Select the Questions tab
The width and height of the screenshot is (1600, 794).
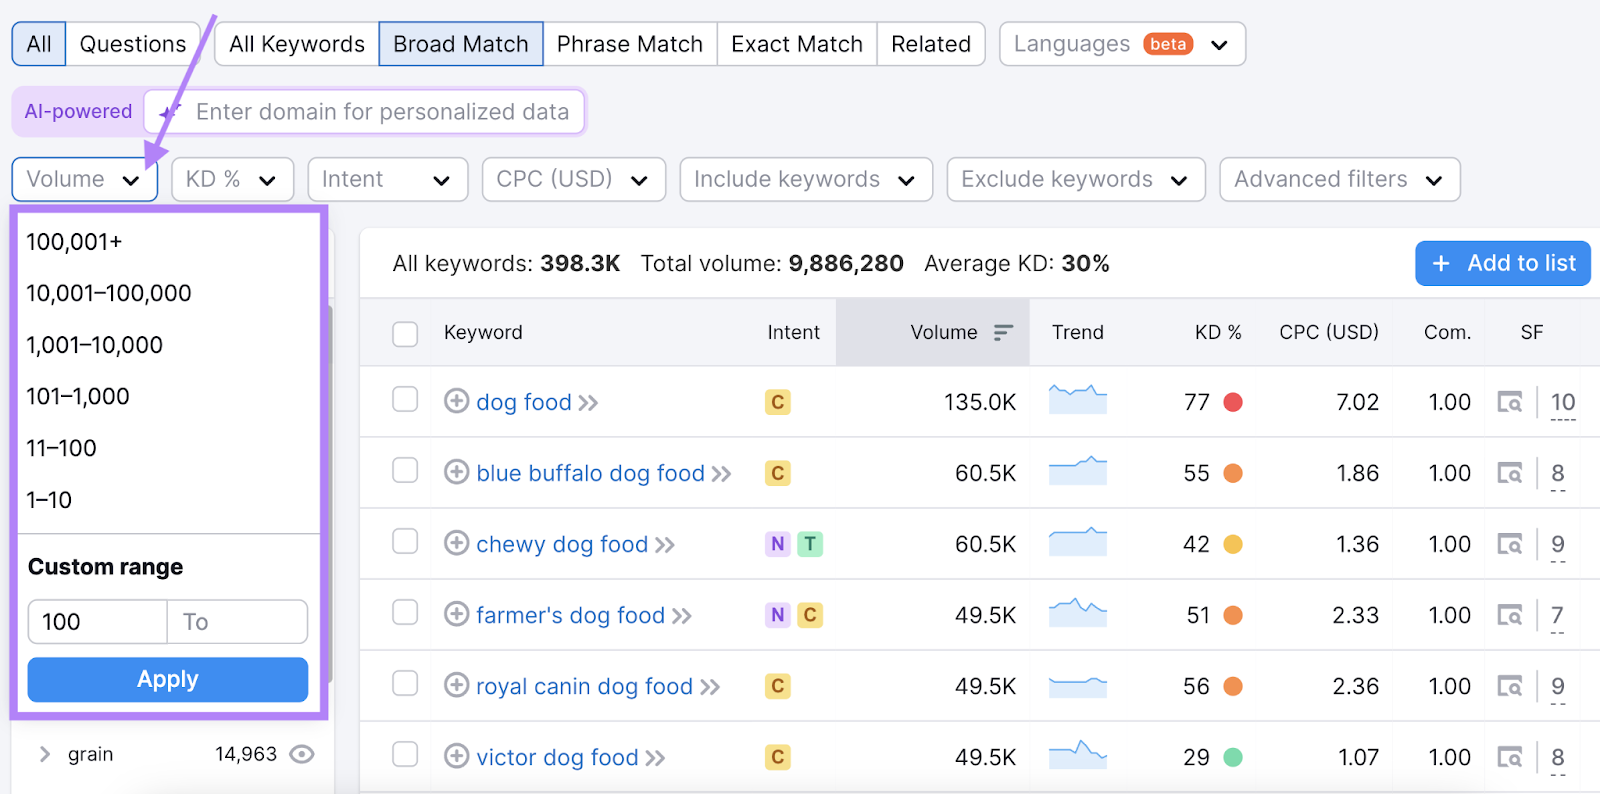[x=132, y=44]
